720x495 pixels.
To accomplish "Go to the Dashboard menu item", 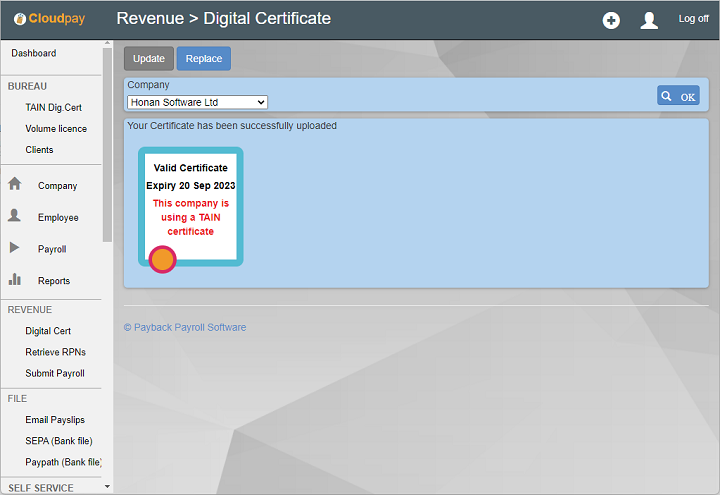I will [34, 53].
